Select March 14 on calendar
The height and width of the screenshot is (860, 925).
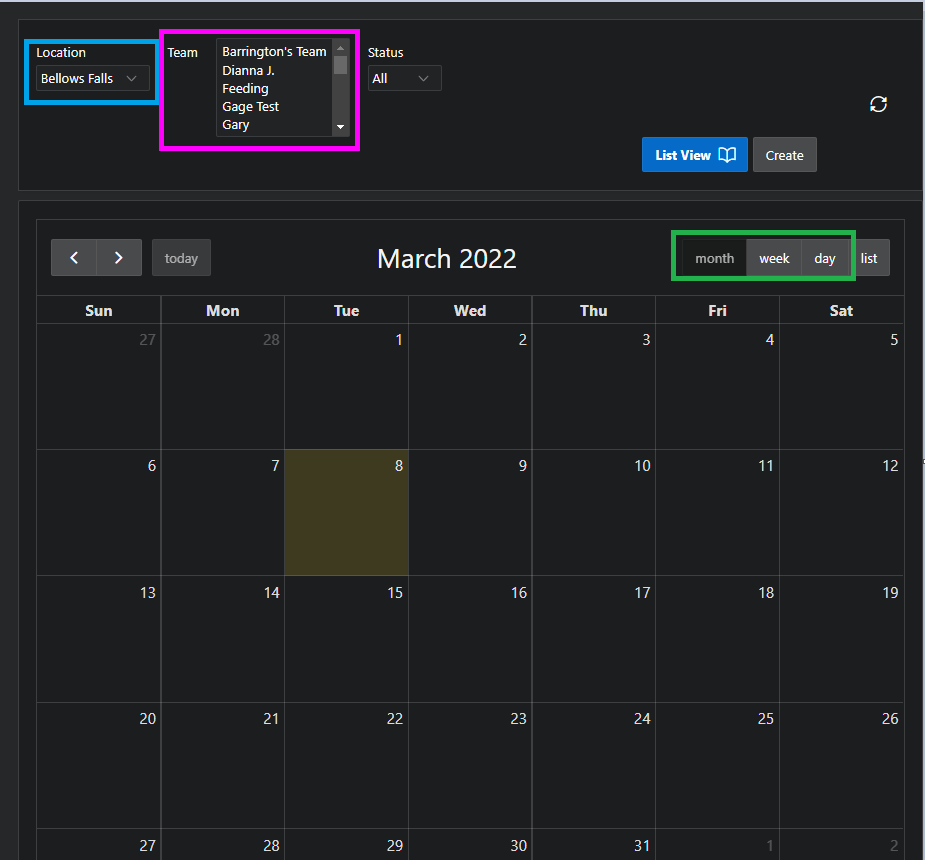(x=222, y=639)
